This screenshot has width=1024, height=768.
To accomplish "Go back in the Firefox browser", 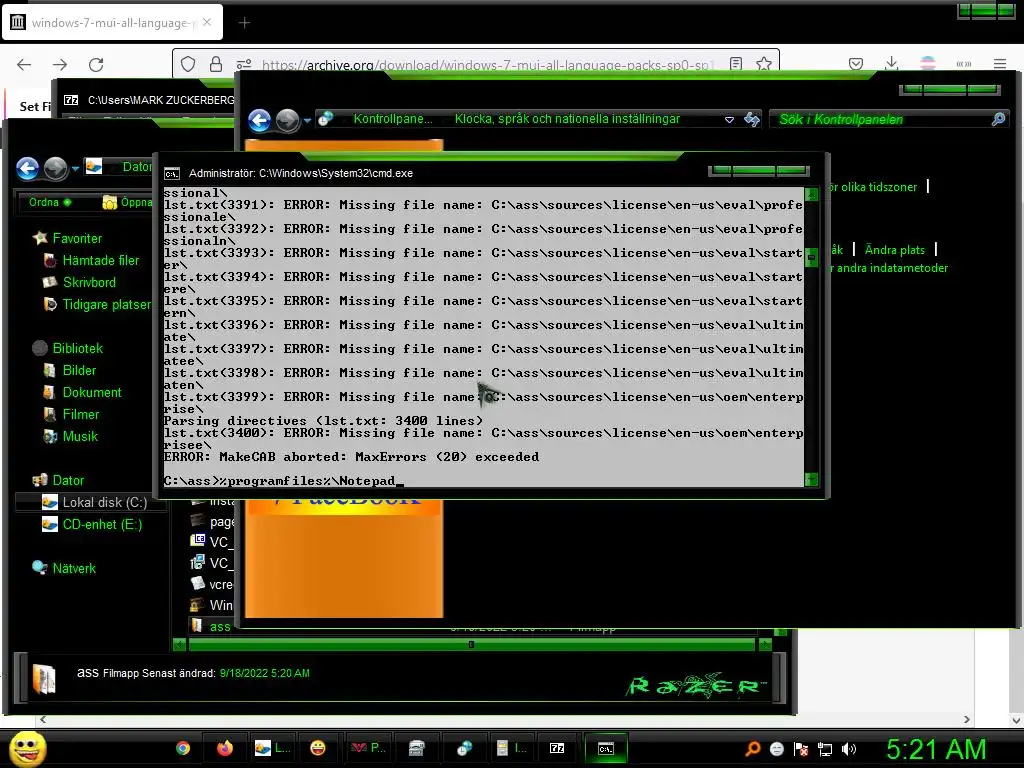I will [24, 64].
